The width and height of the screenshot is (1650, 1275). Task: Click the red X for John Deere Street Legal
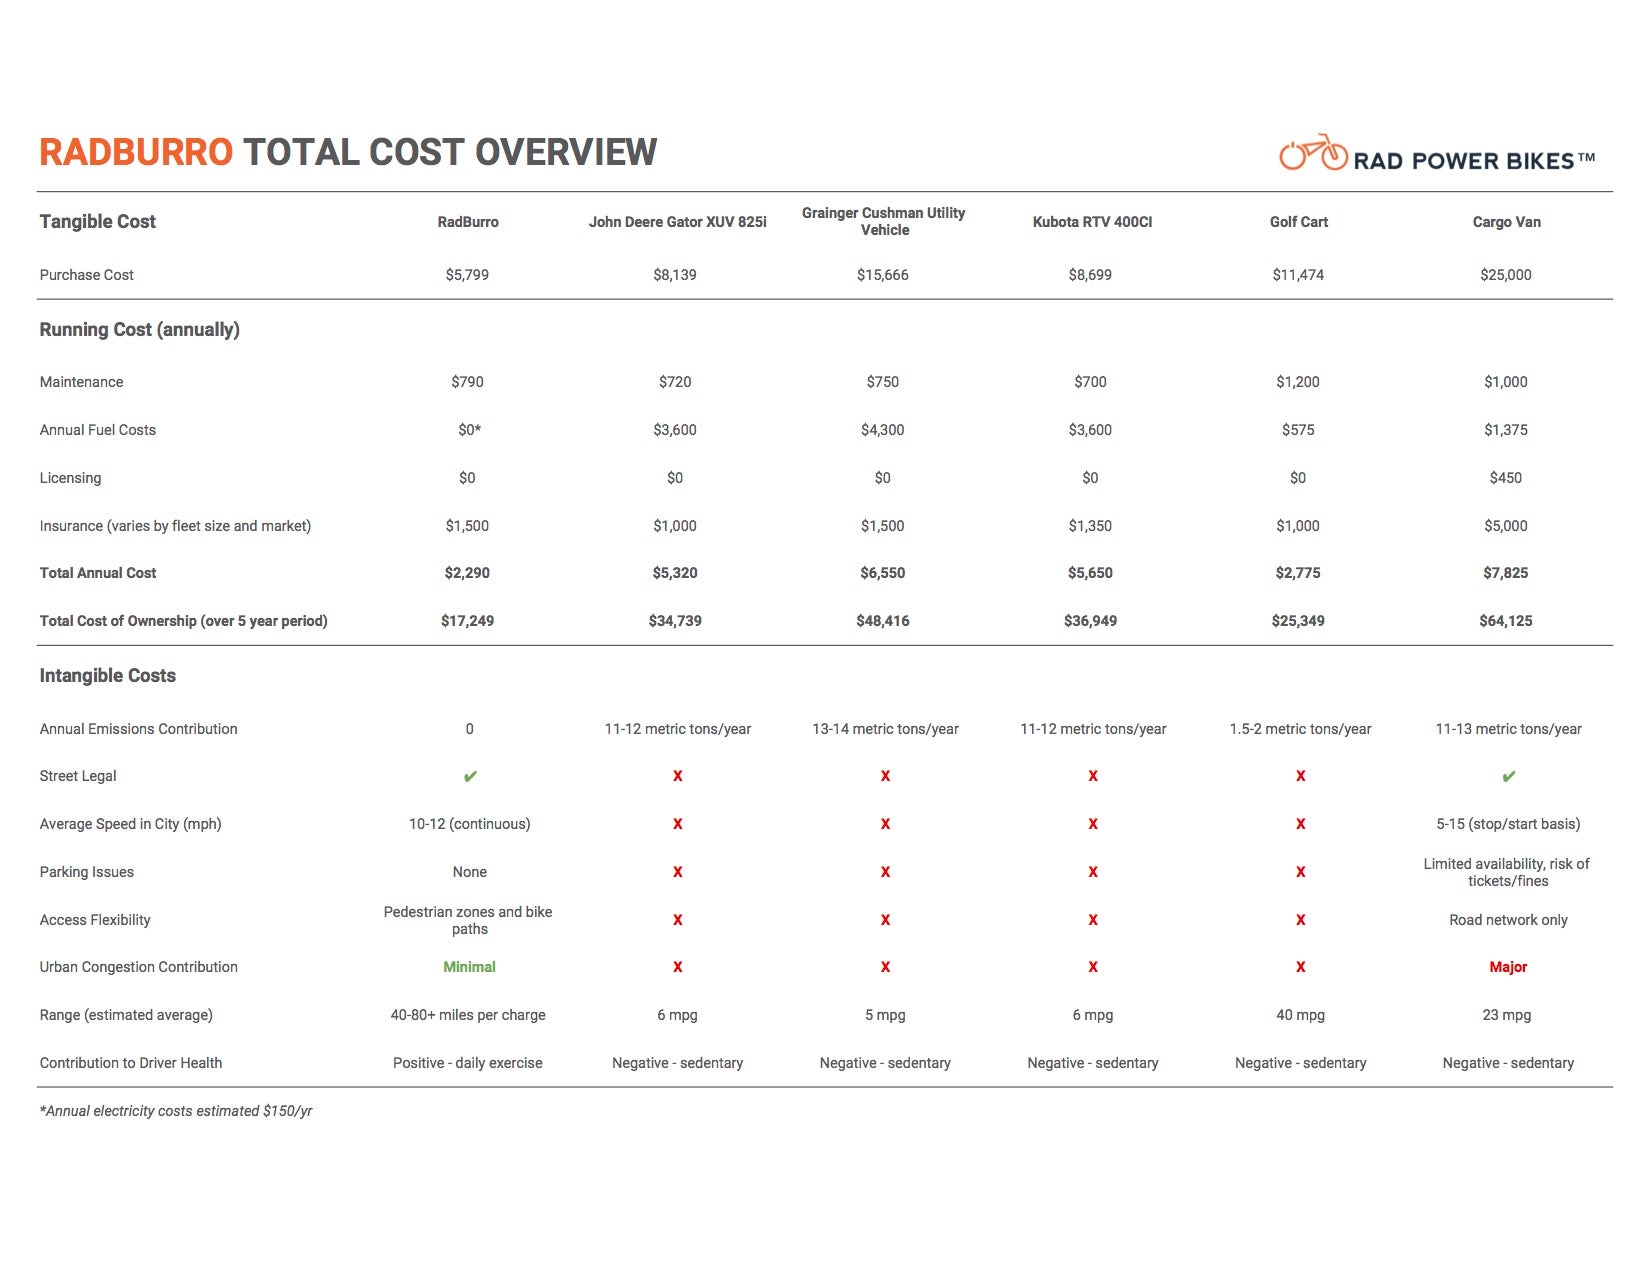pos(677,776)
